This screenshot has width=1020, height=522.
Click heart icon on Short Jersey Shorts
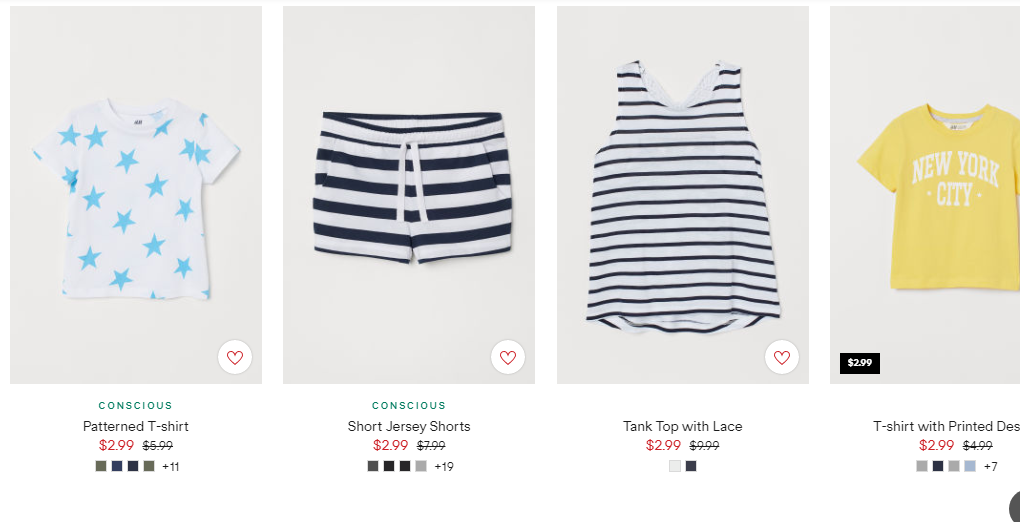[508, 357]
